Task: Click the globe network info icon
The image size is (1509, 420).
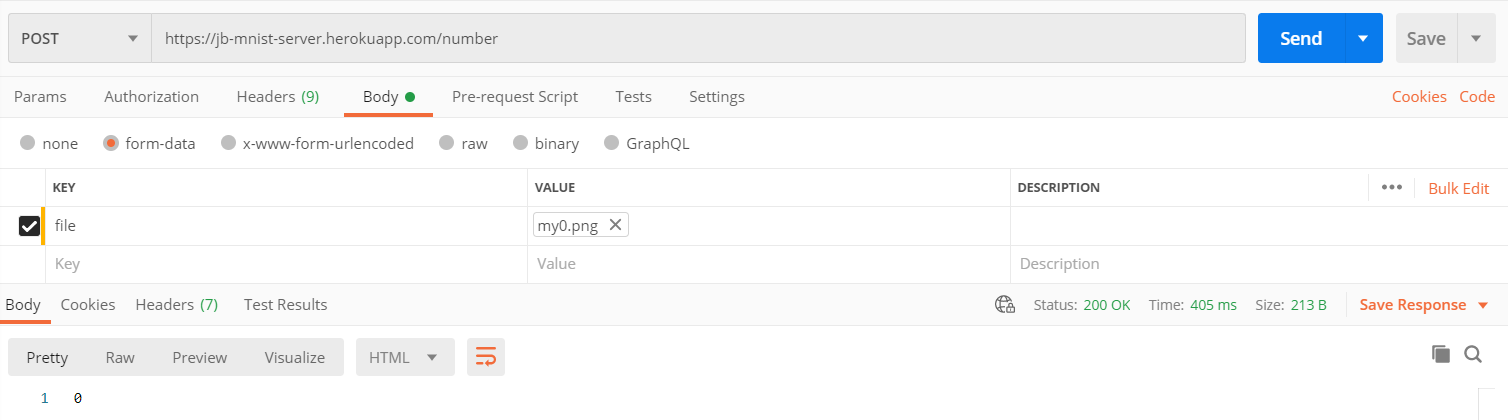Action: coord(1005,305)
